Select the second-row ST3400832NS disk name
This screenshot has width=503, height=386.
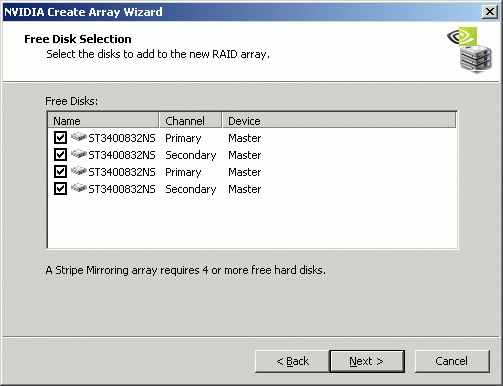tap(122, 155)
